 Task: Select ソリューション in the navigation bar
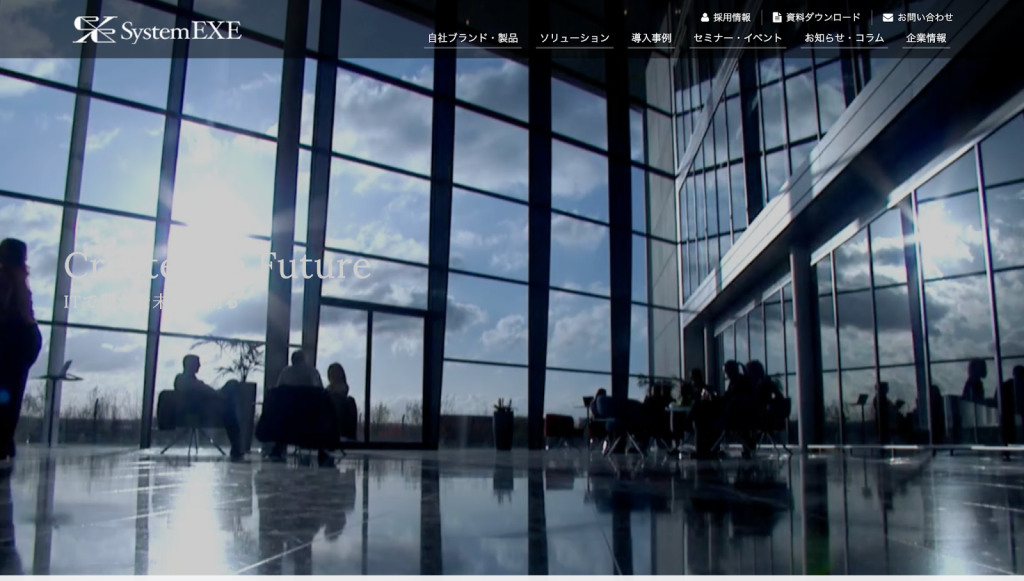[x=574, y=38]
